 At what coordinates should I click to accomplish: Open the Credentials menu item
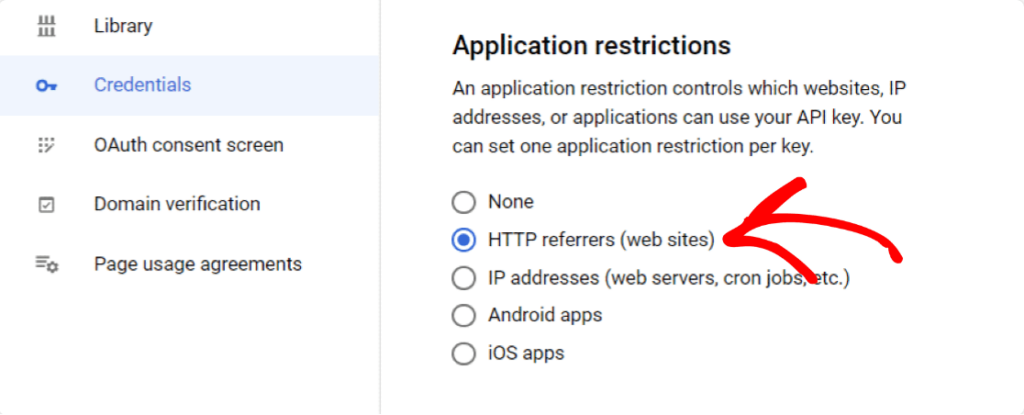[x=189, y=86]
